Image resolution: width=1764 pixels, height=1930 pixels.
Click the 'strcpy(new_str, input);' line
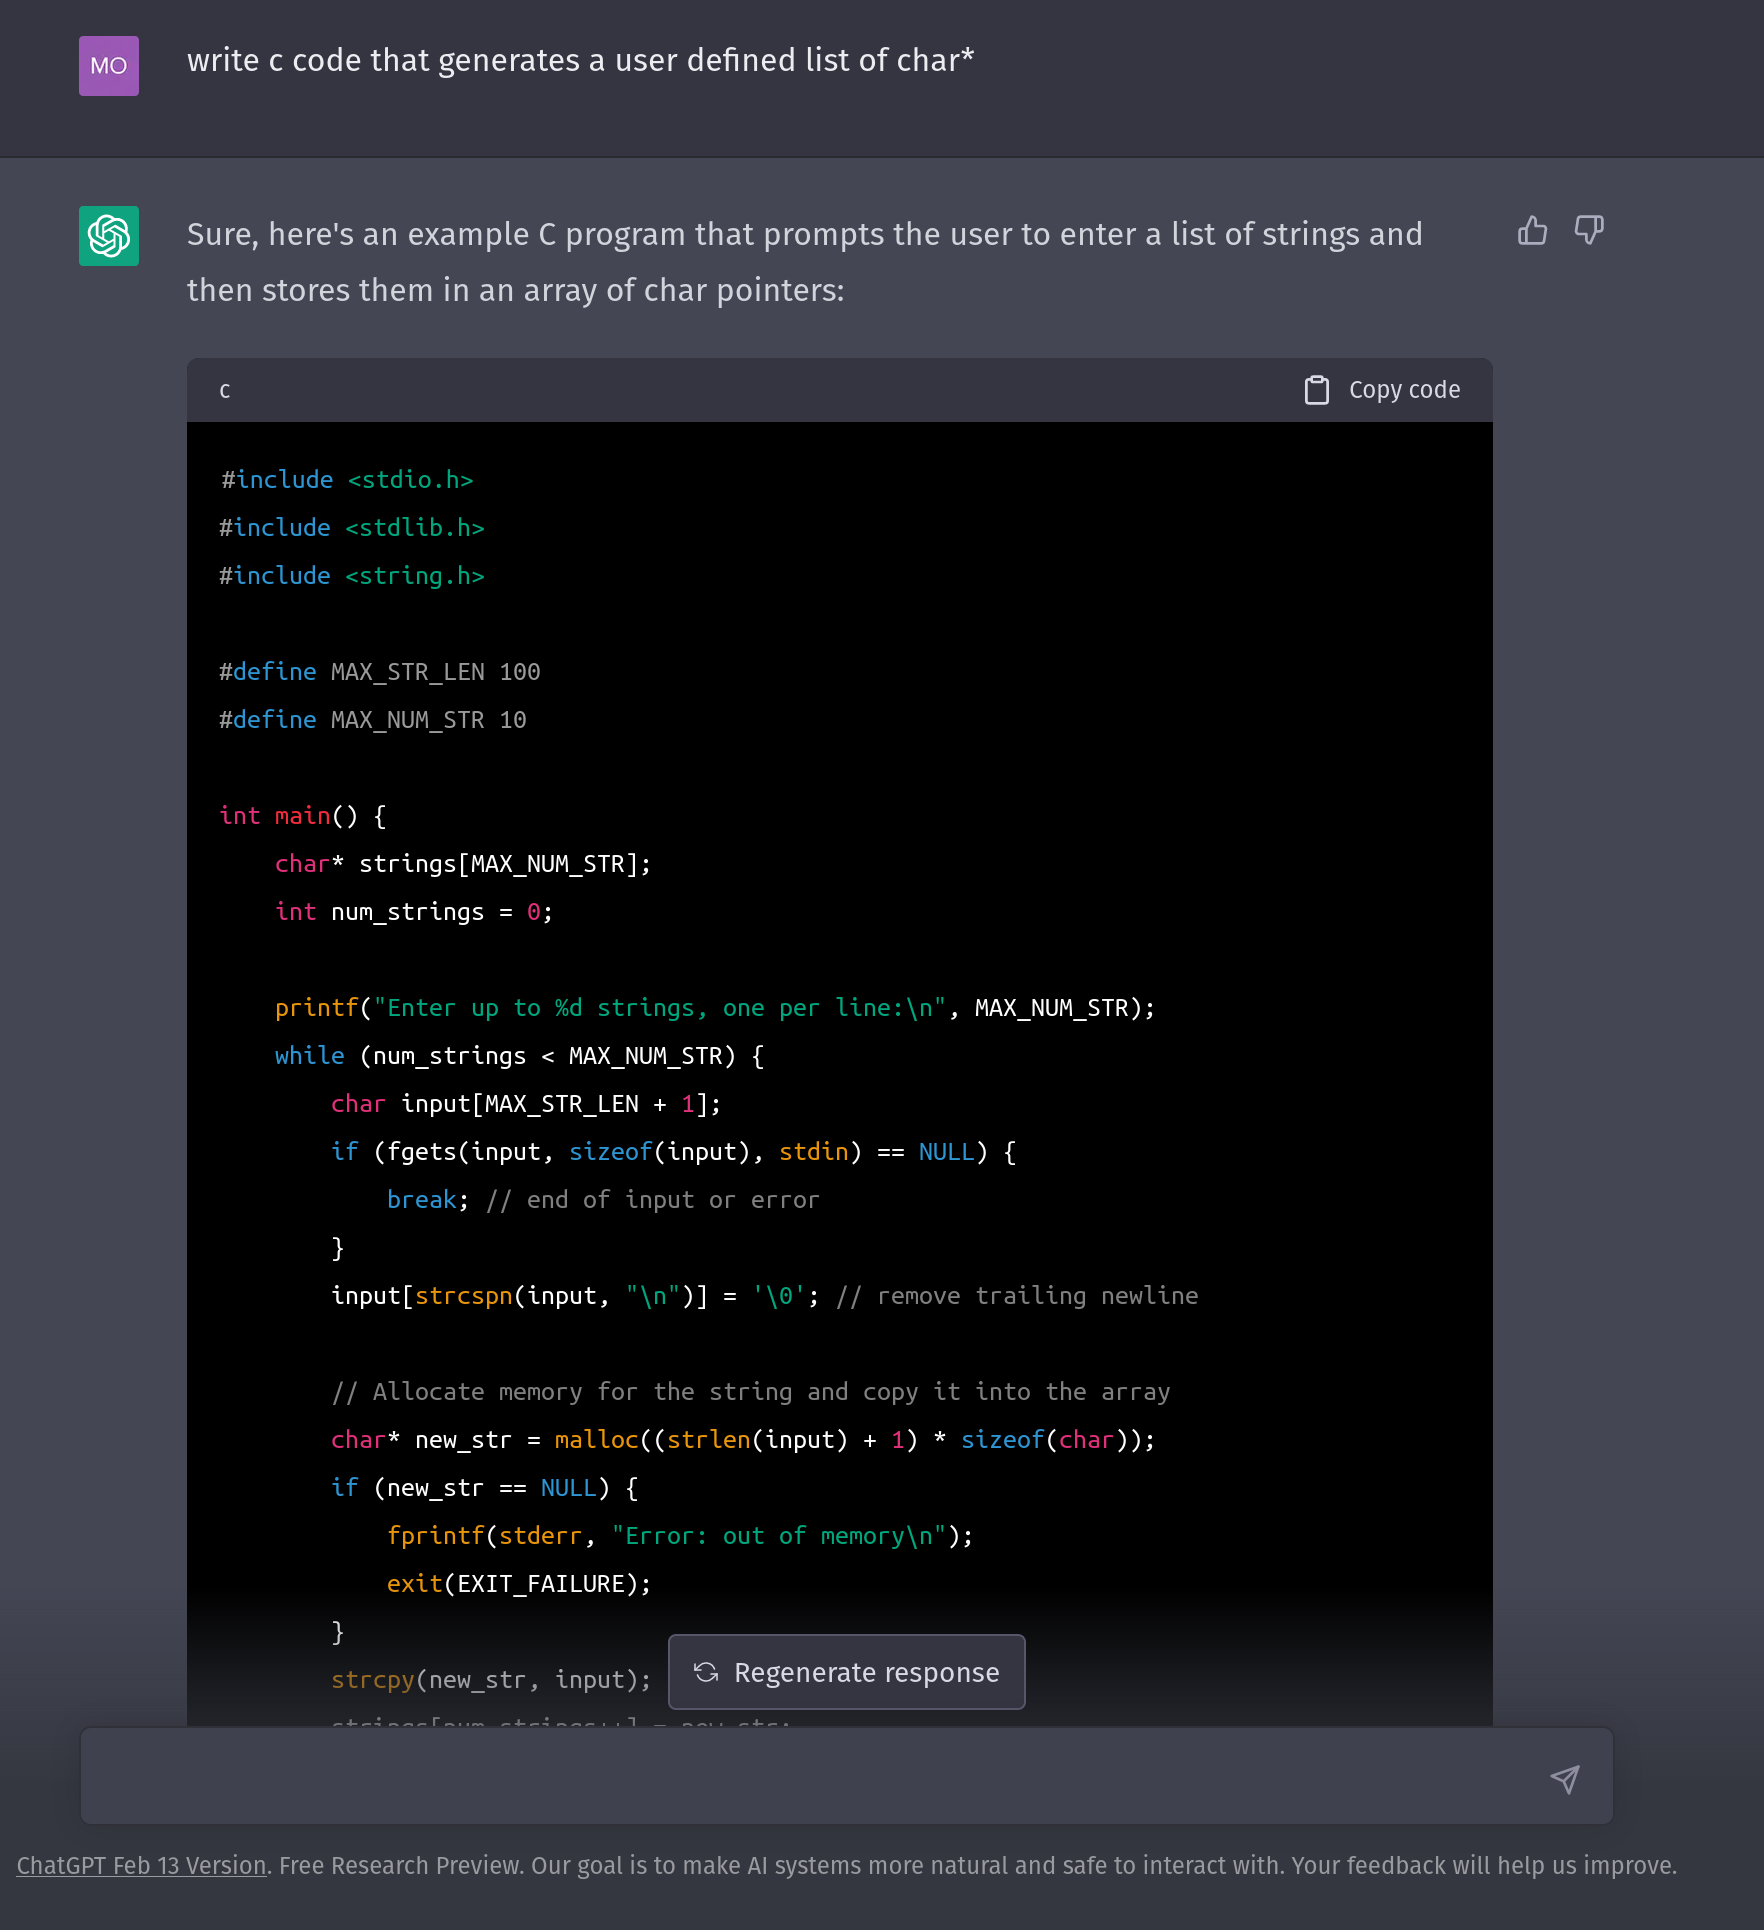pyautogui.click(x=491, y=1680)
